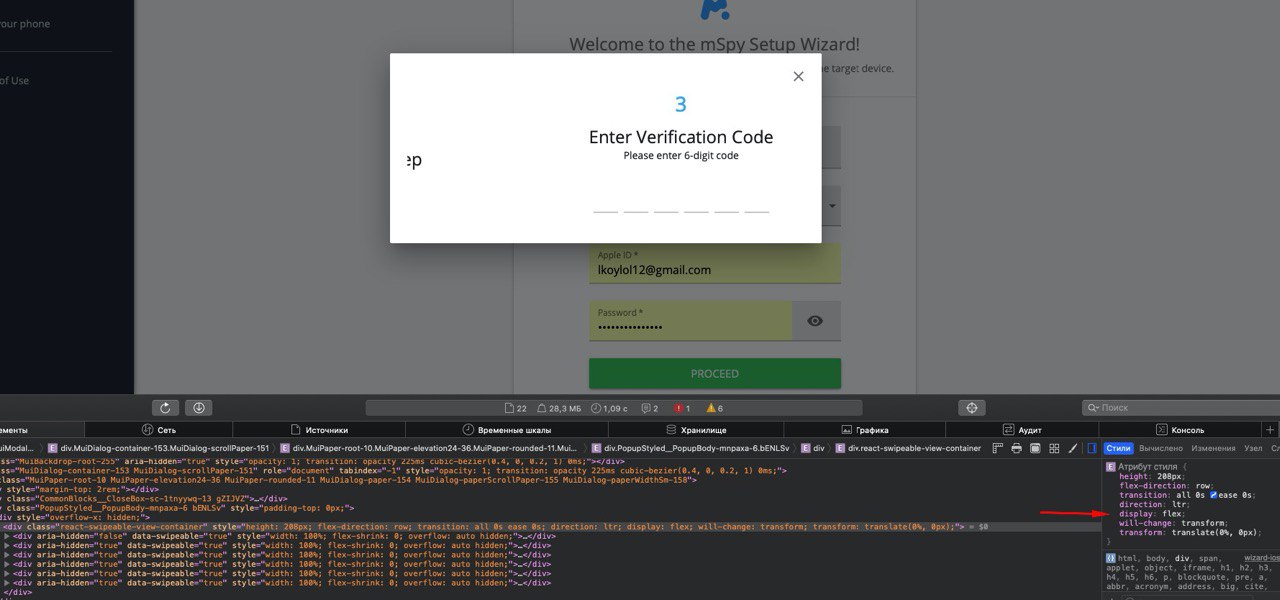This screenshot has width=1280, height=600.
Task: Open the Хранилище tab
Action: (x=695, y=429)
